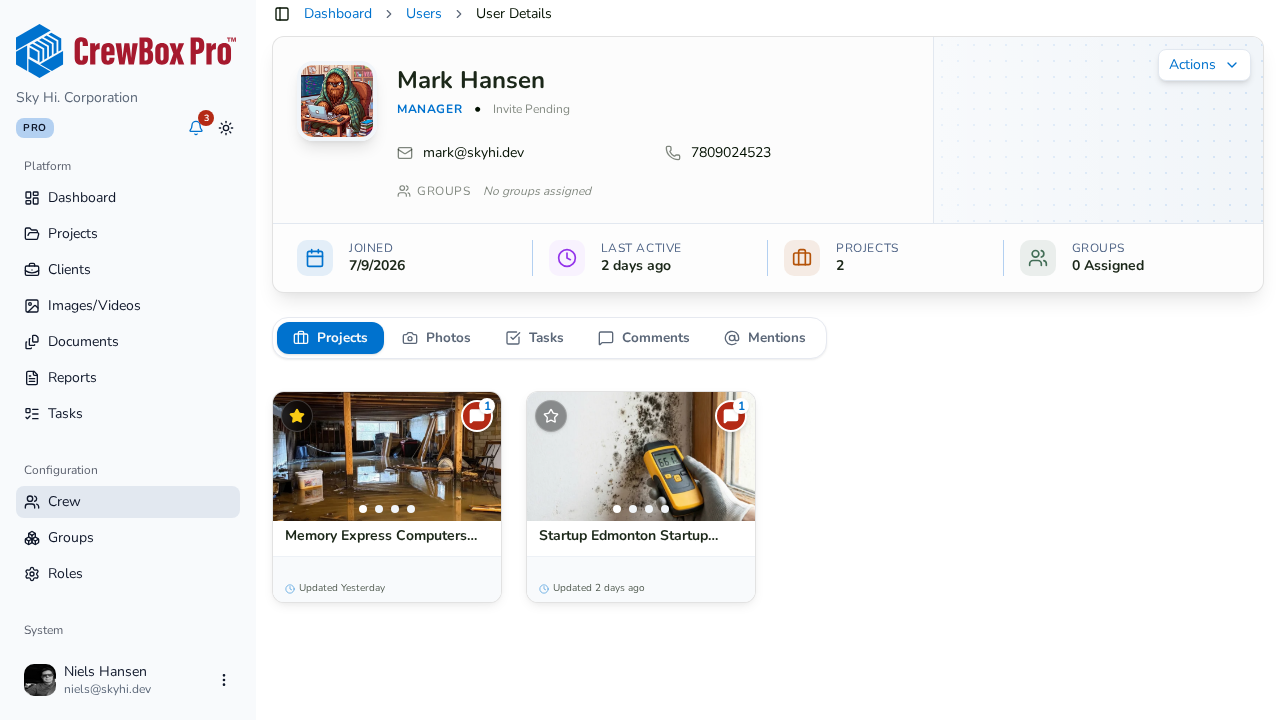The width and height of the screenshot is (1280, 720).
Task: Open Dashboard in the sidebar
Action: pyautogui.click(x=128, y=198)
